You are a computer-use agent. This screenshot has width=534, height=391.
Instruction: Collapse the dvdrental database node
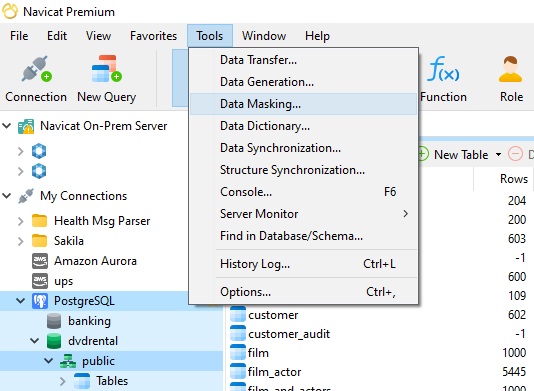[34, 341]
